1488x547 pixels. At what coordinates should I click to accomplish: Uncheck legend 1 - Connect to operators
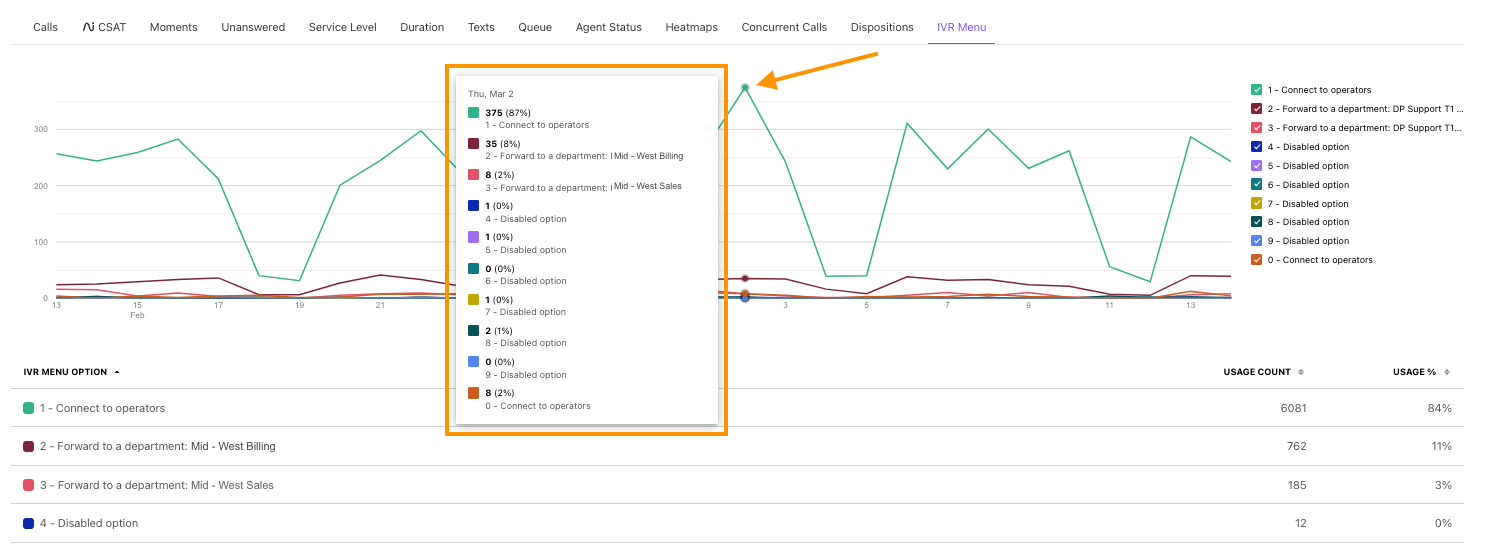(1257, 90)
